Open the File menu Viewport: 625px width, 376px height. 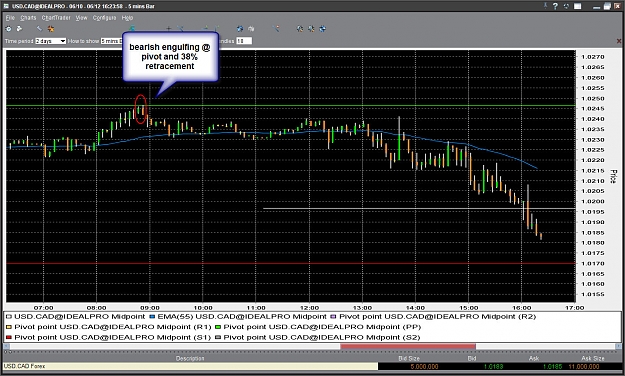pyautogui.click(x=10, y=18)
